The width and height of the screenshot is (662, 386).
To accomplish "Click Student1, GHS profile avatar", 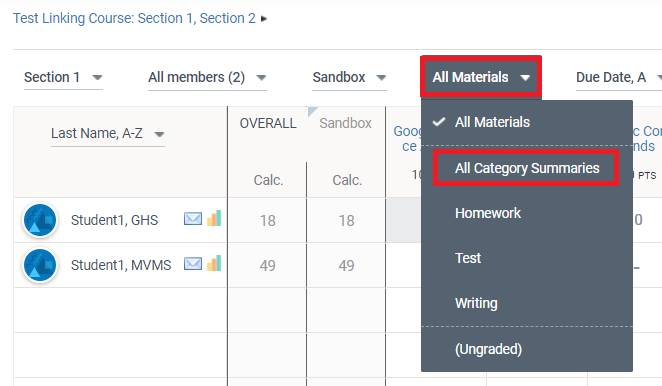I will pos(40,220).
